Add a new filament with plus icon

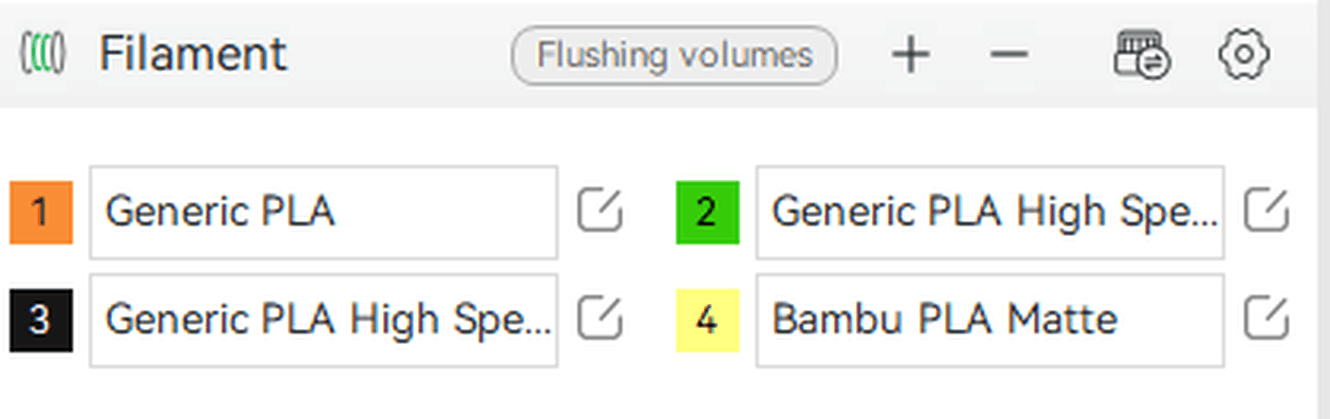click(910, 55)
